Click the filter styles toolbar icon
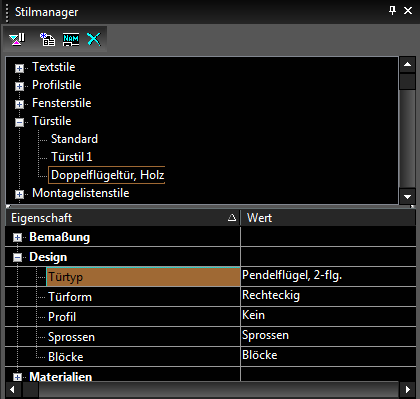This screenshot has width=420, height=399. click(x=17, y=39)
